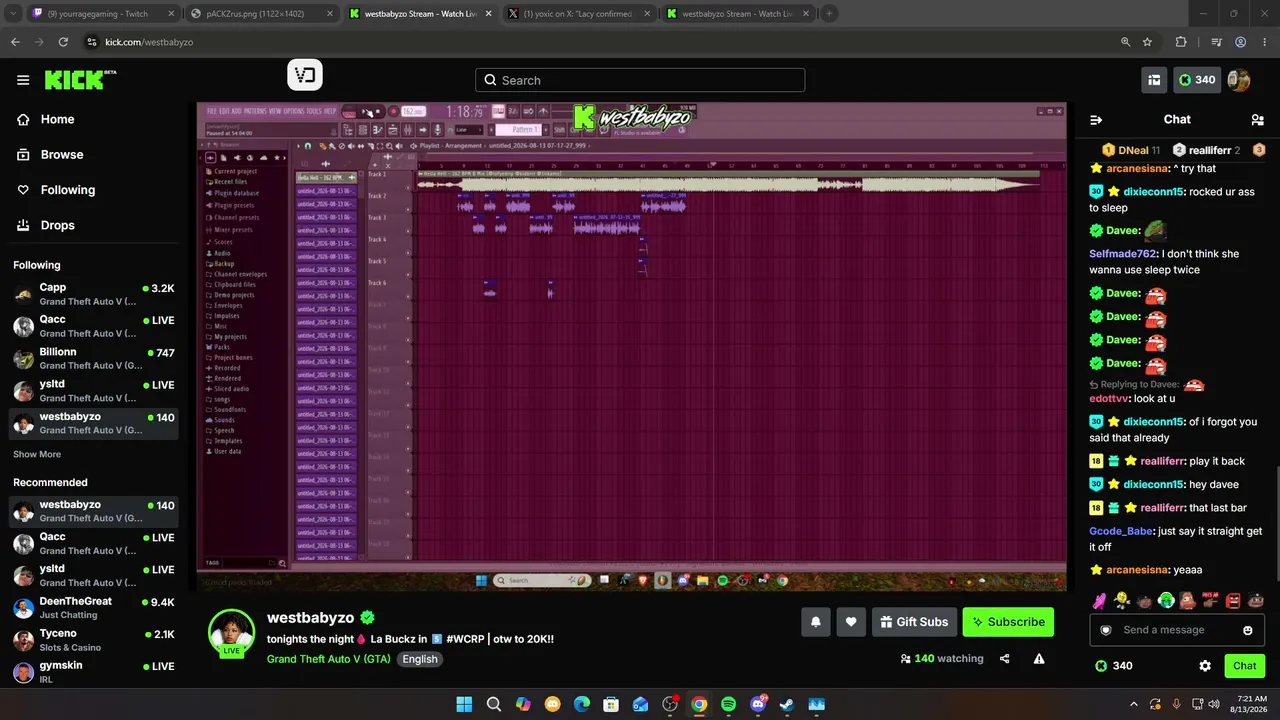Screen dimensions: 1280x720
Task: Switch to the Twitch yourragegaming browser tab
Action: pyautogui.click(x=102, y=14)
